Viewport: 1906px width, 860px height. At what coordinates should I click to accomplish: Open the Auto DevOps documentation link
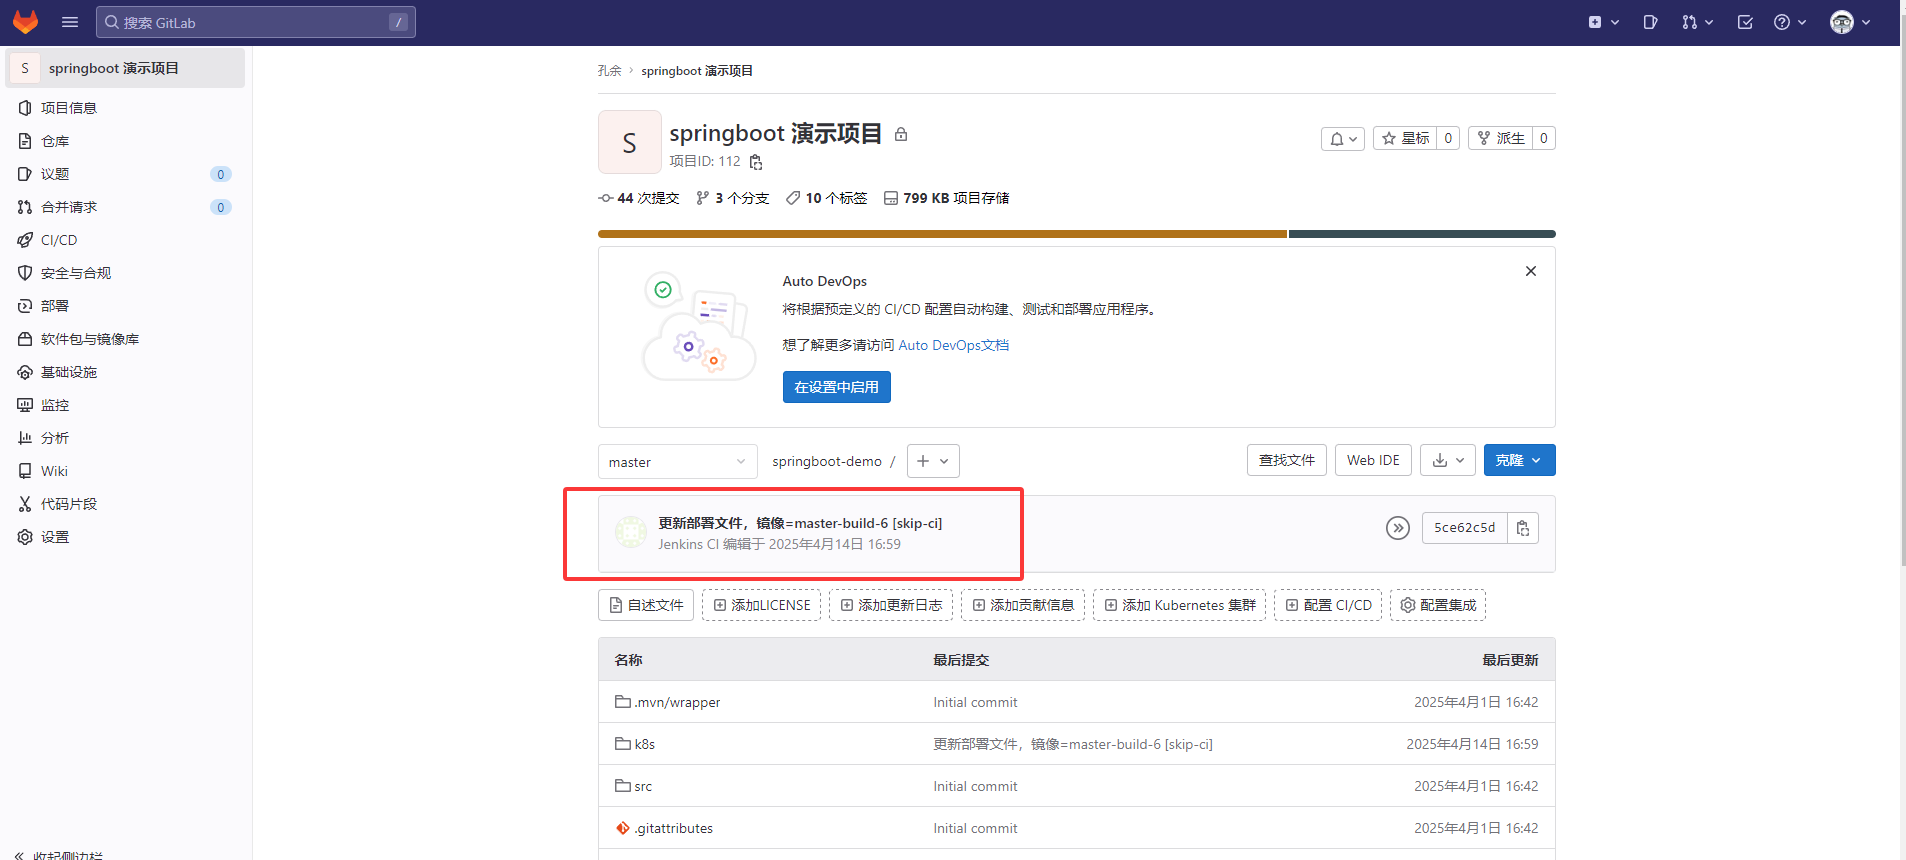coord(953,345)
